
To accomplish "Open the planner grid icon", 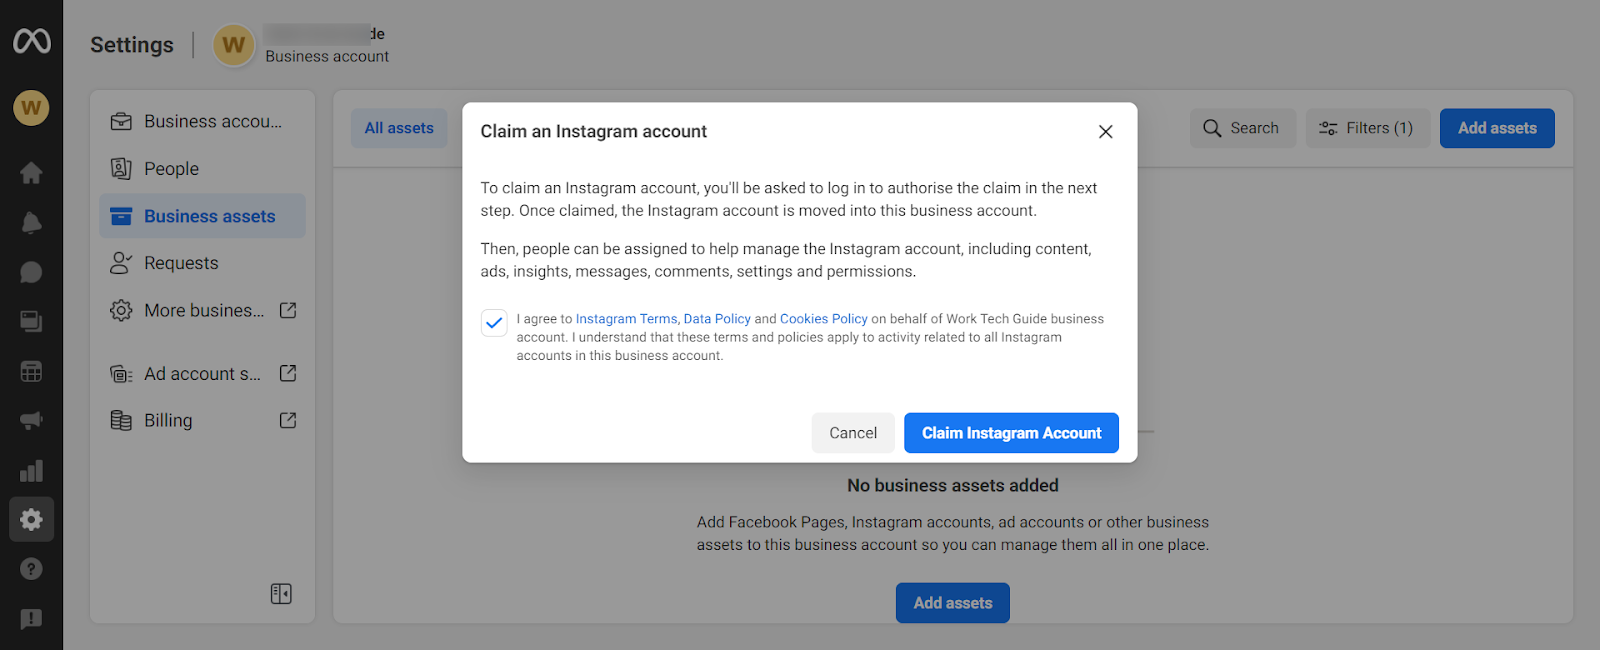I will 31,371.
